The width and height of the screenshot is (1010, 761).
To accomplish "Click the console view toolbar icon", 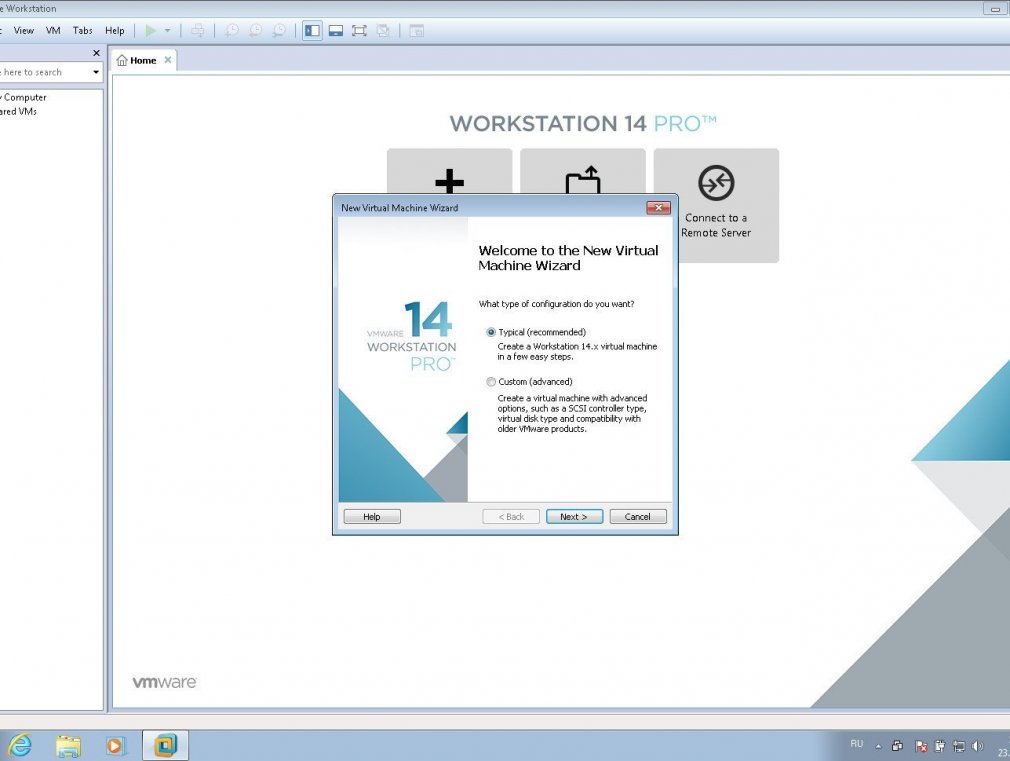I will point(417,30).
